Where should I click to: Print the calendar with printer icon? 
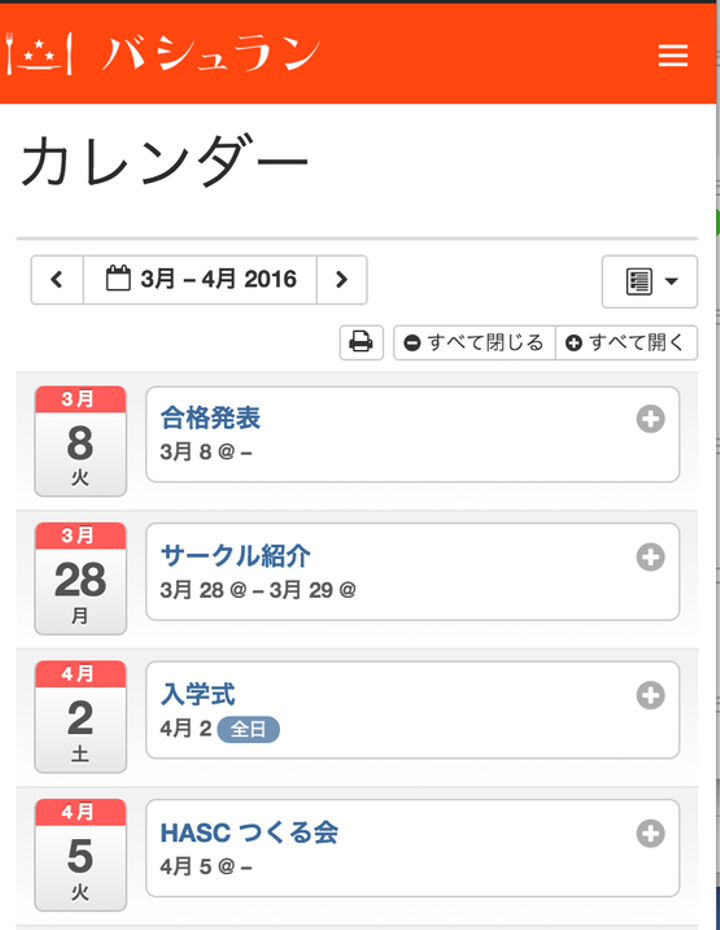(x=361, y=343)
